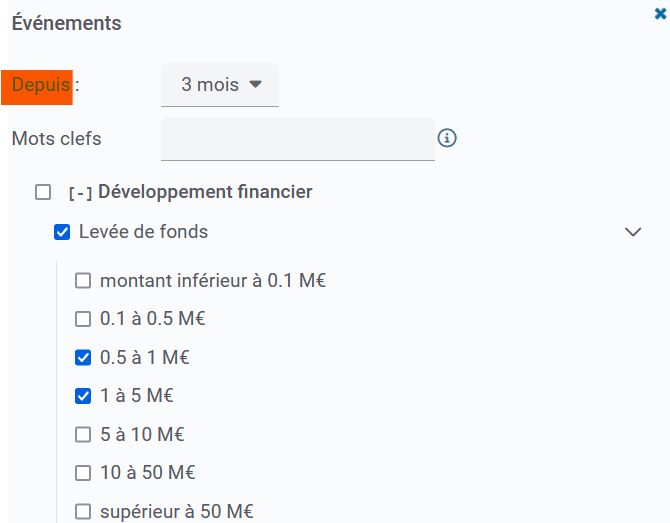
Task: Check 'montant inférieur à 0.1 M€' box
Action: [83, 281]
